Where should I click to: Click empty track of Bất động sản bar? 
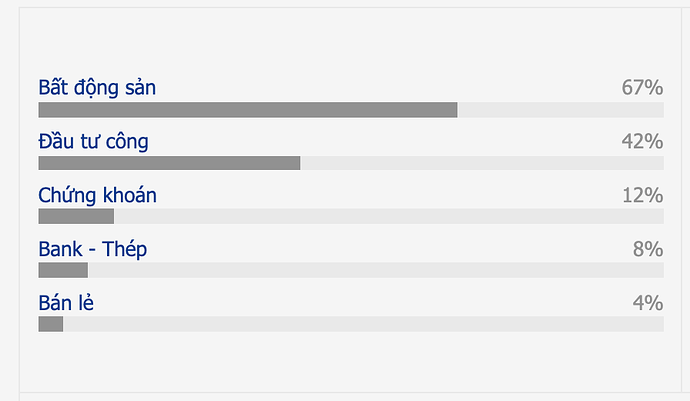point(560,110)
